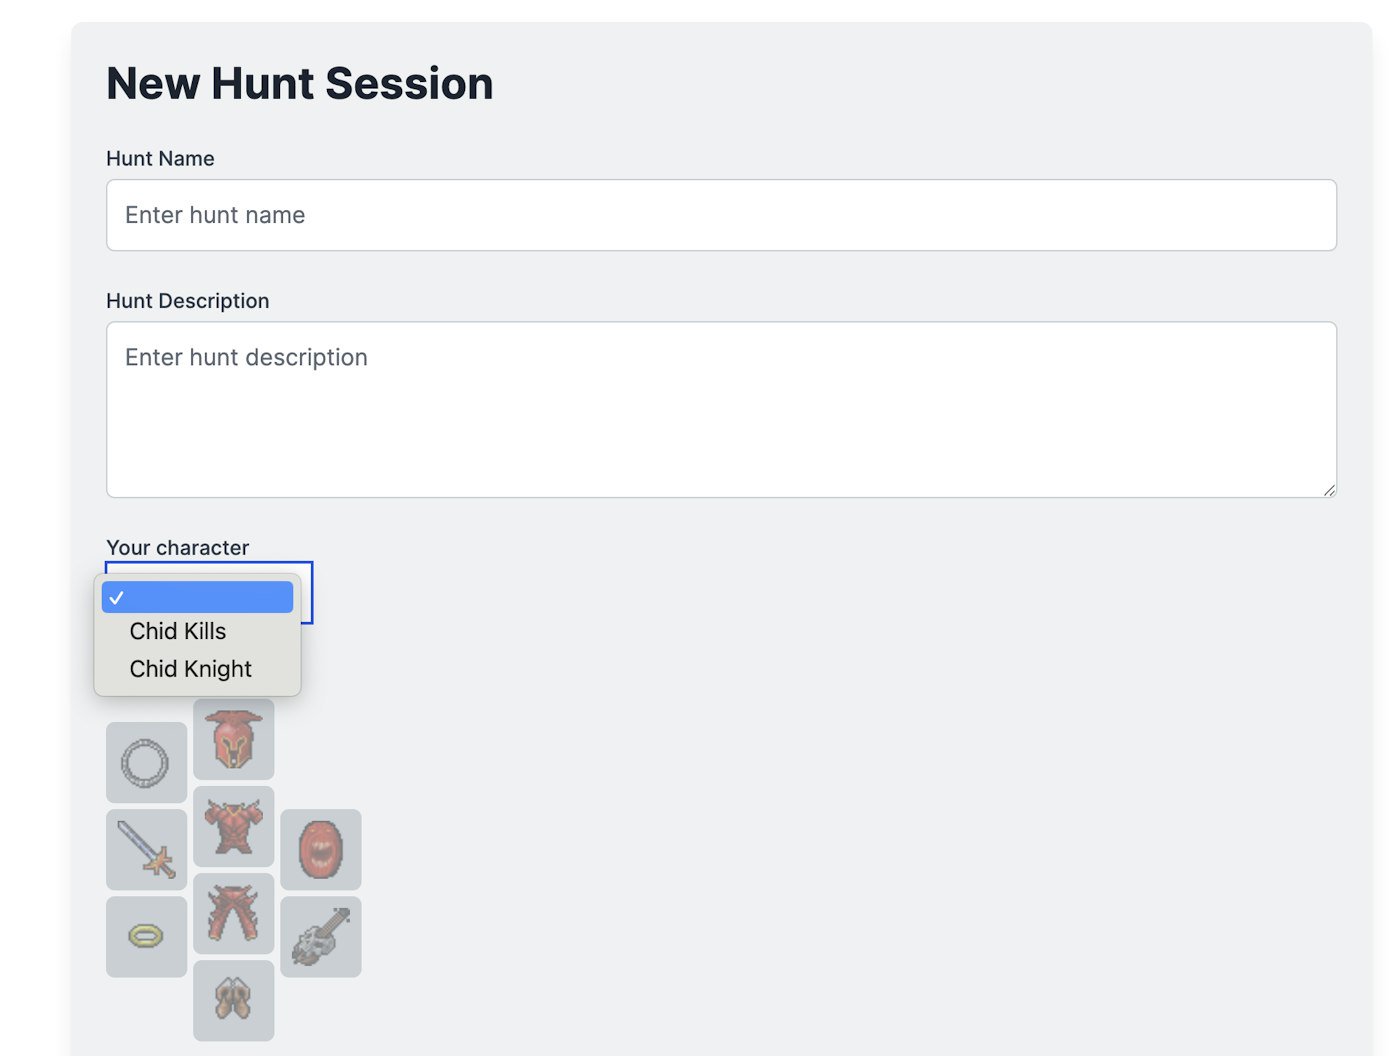Image resolution: width=1400 pixels, height=1056 pixels.
Task: Click into the hunt description textarea
Action: (x=721, y=410)
